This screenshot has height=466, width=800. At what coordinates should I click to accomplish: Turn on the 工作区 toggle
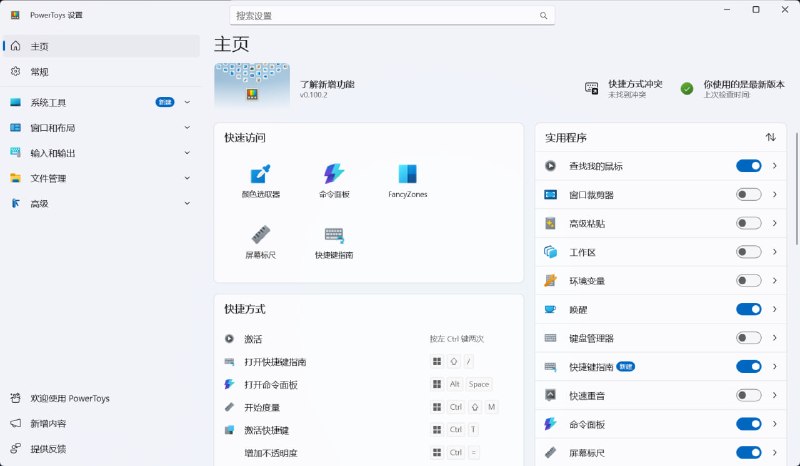click(x=748, y=252)
